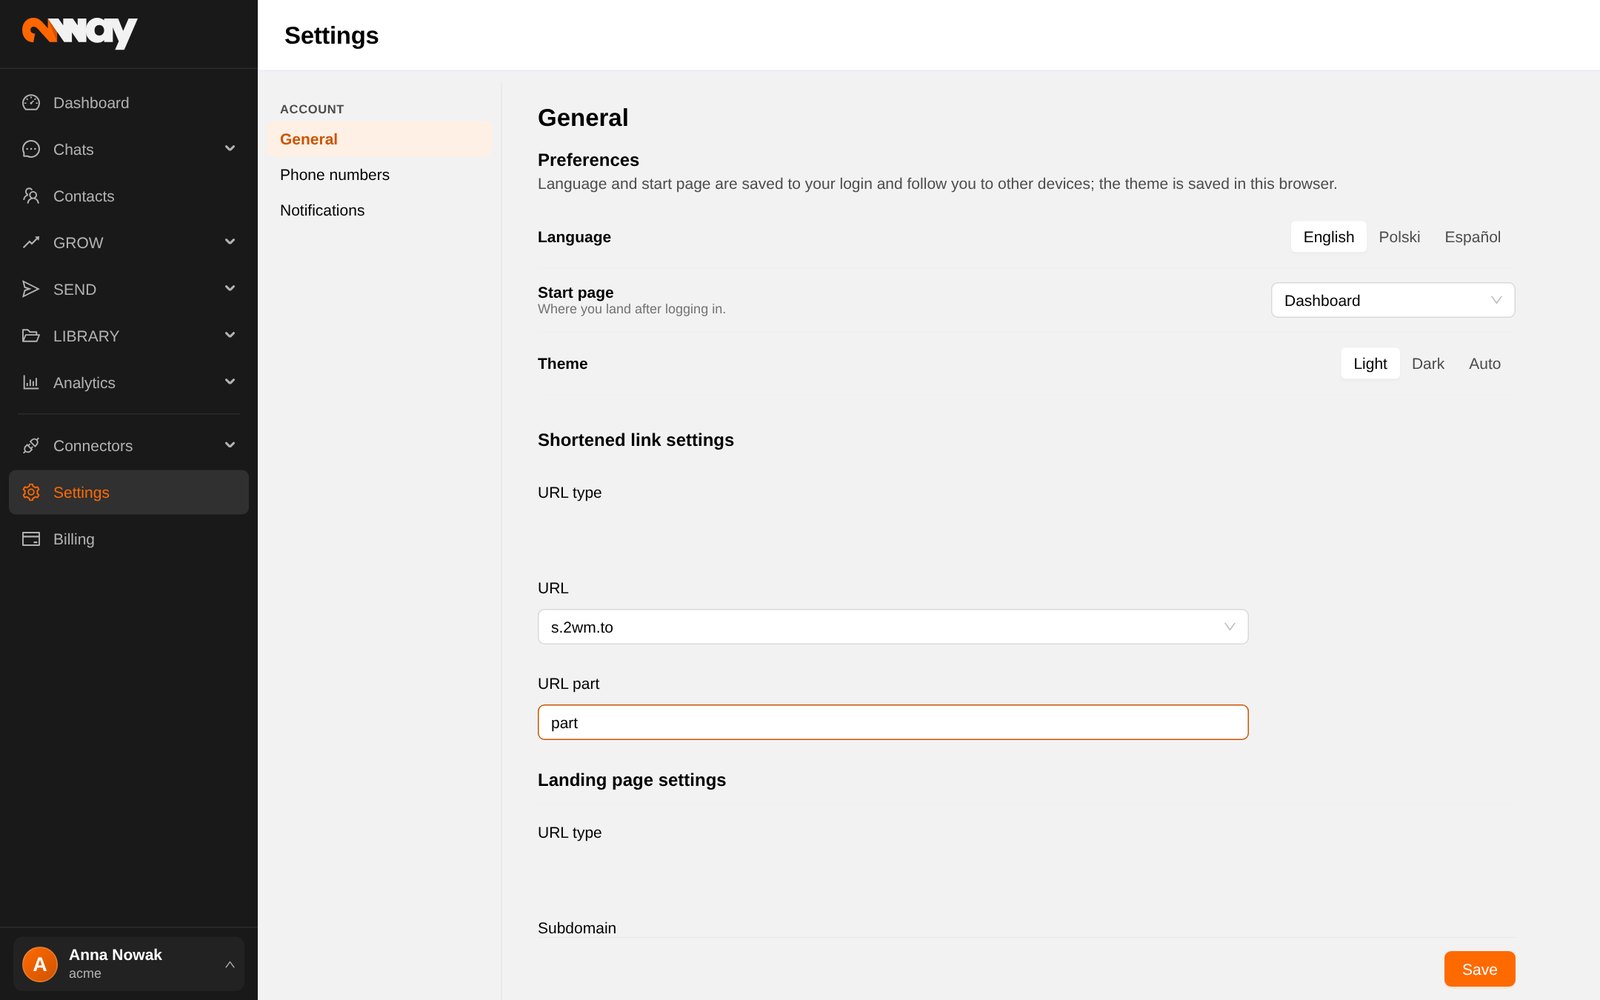This screenshot has height=1000, width=1600.
Task: Open the Start page dropdown
Action: coord(1393,300)
